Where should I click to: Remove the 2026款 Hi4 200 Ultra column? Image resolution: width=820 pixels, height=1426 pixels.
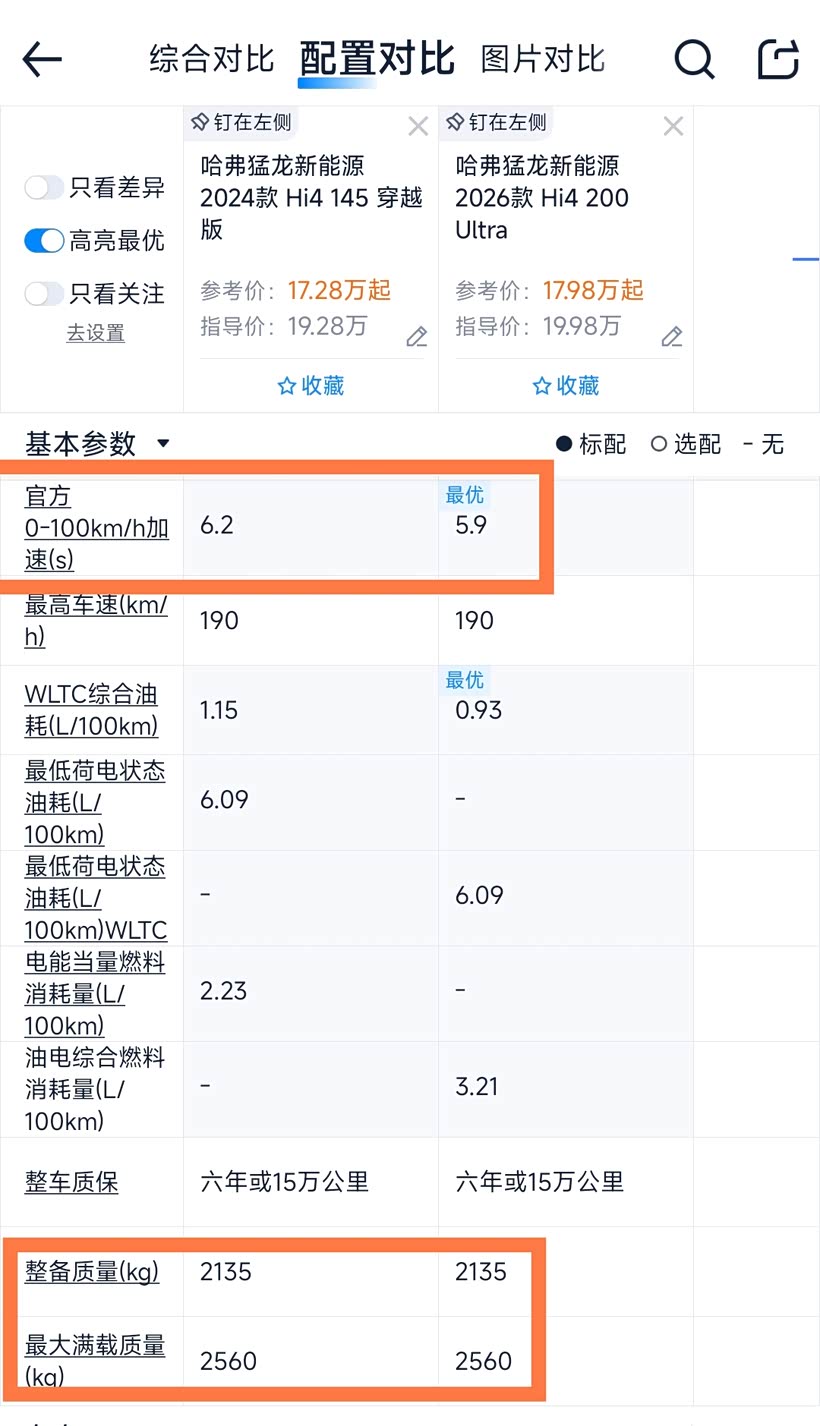pos(673,126)
